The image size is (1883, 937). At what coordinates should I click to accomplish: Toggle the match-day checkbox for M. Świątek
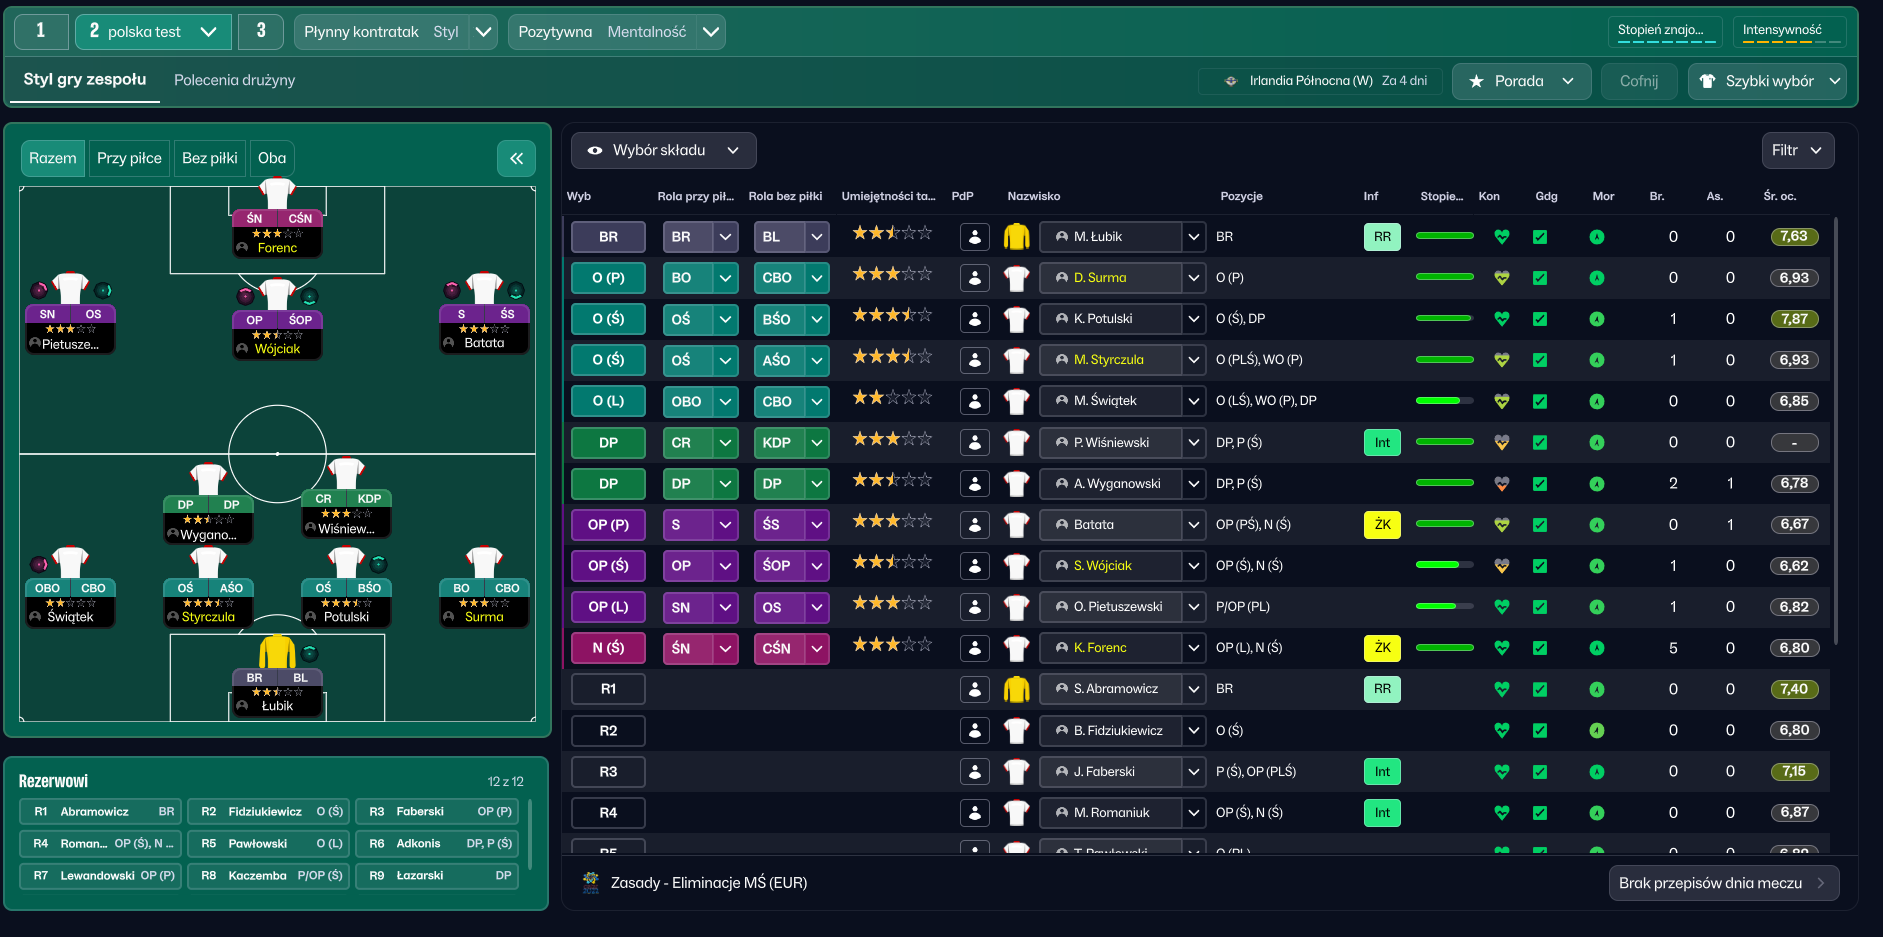point(1540,402)
